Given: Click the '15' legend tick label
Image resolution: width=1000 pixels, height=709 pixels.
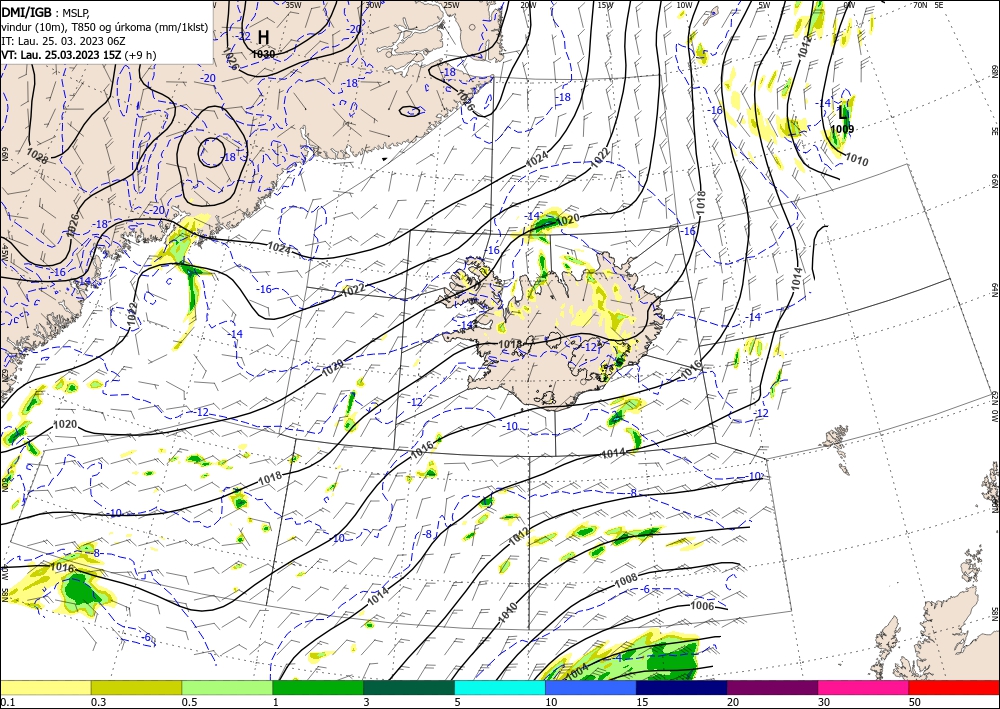Looking at the screenshot, I should click(642, 702).
